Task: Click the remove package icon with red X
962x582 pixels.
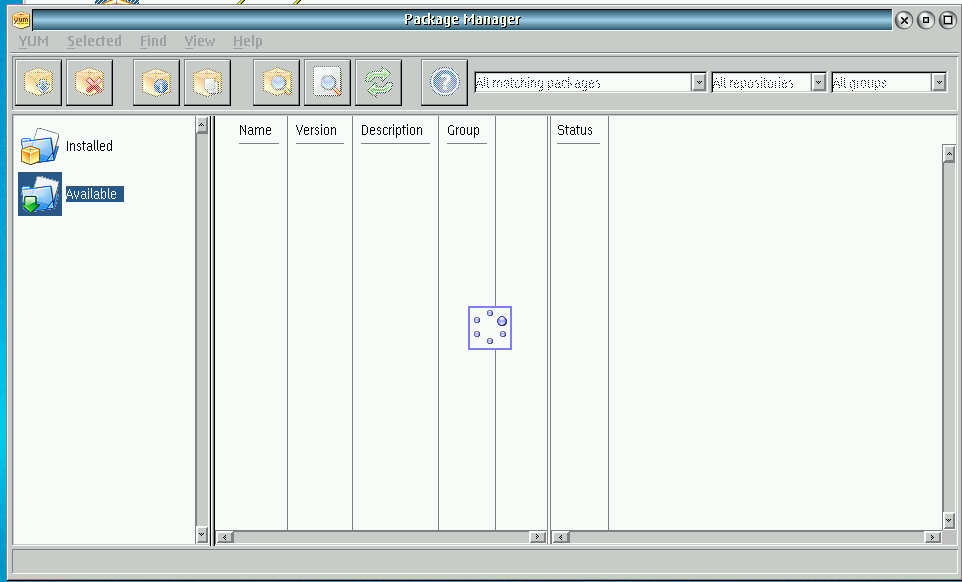Action: click(90, 82)
